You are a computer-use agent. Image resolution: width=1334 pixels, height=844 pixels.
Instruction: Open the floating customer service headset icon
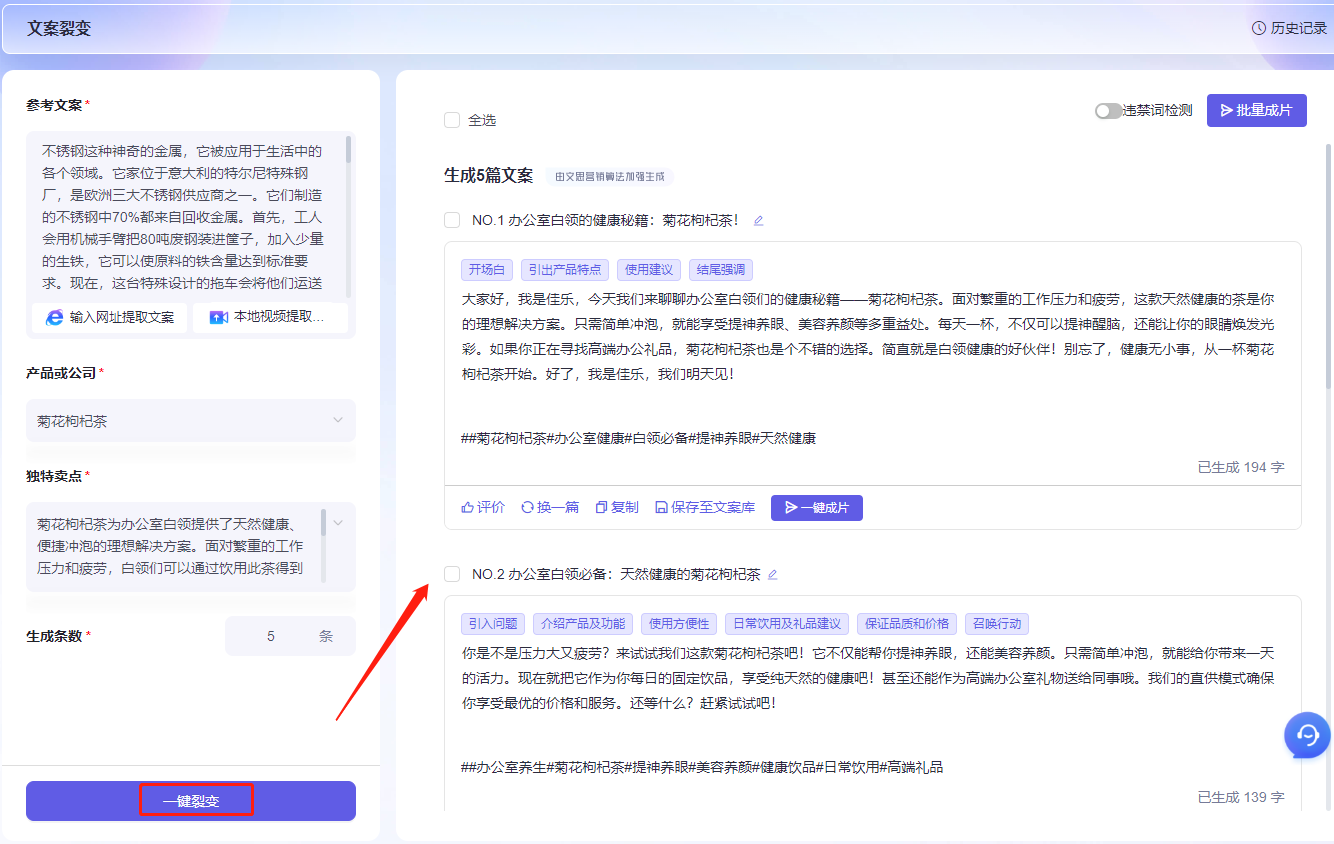coord(1307,735)
